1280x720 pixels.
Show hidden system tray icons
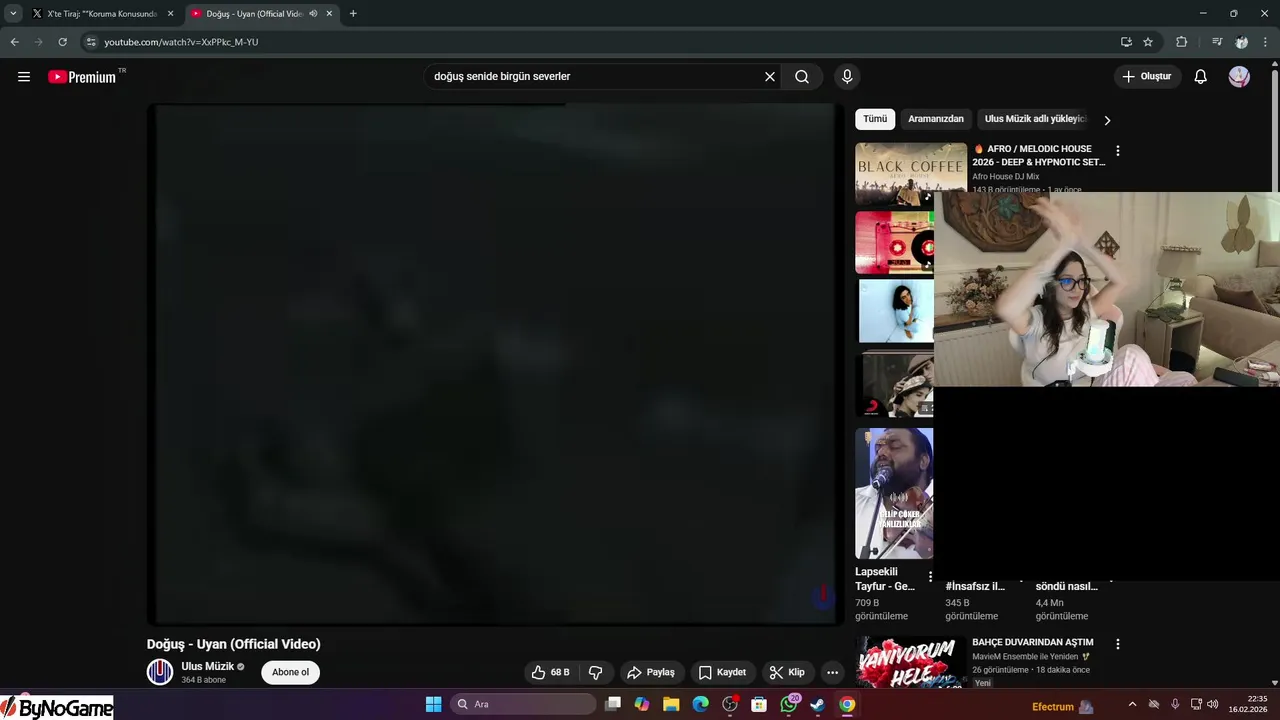tap(1132, 705)
